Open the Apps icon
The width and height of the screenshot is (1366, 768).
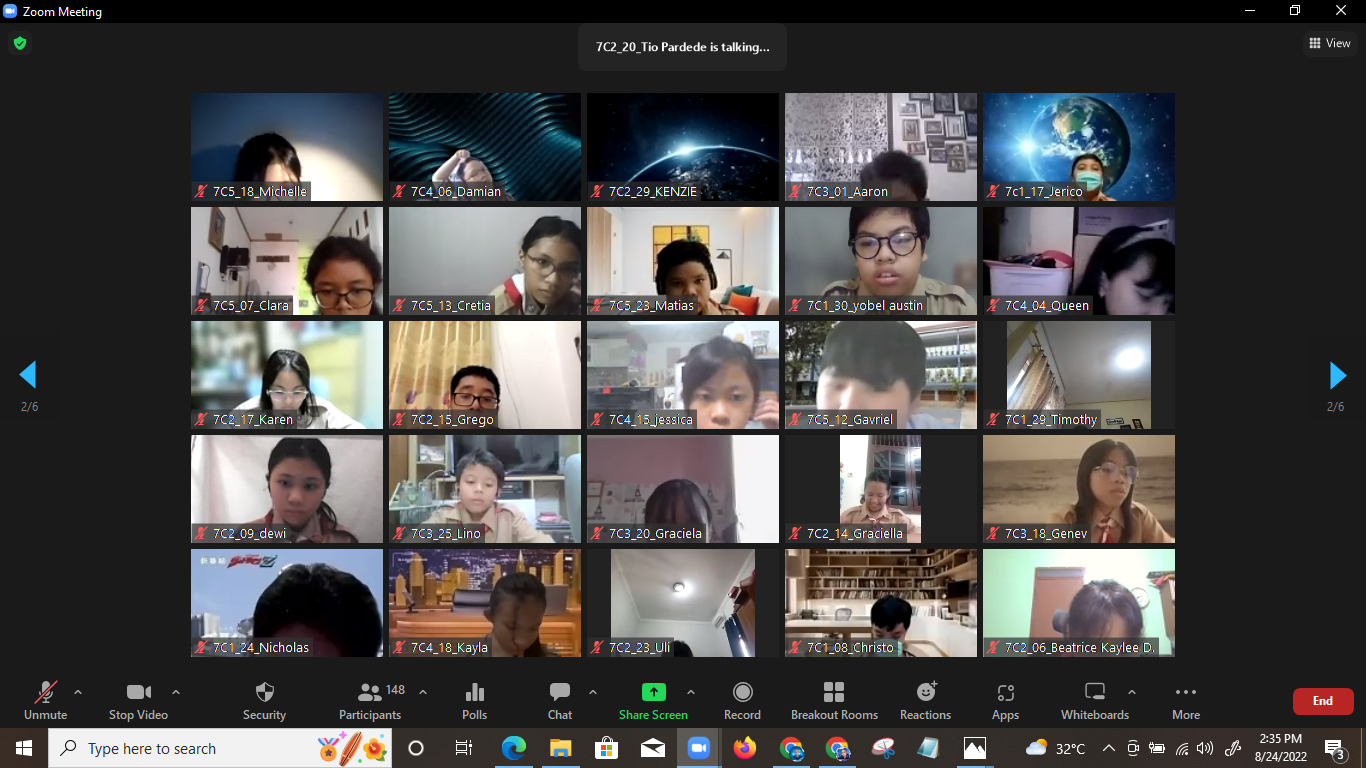(1006, 692)
